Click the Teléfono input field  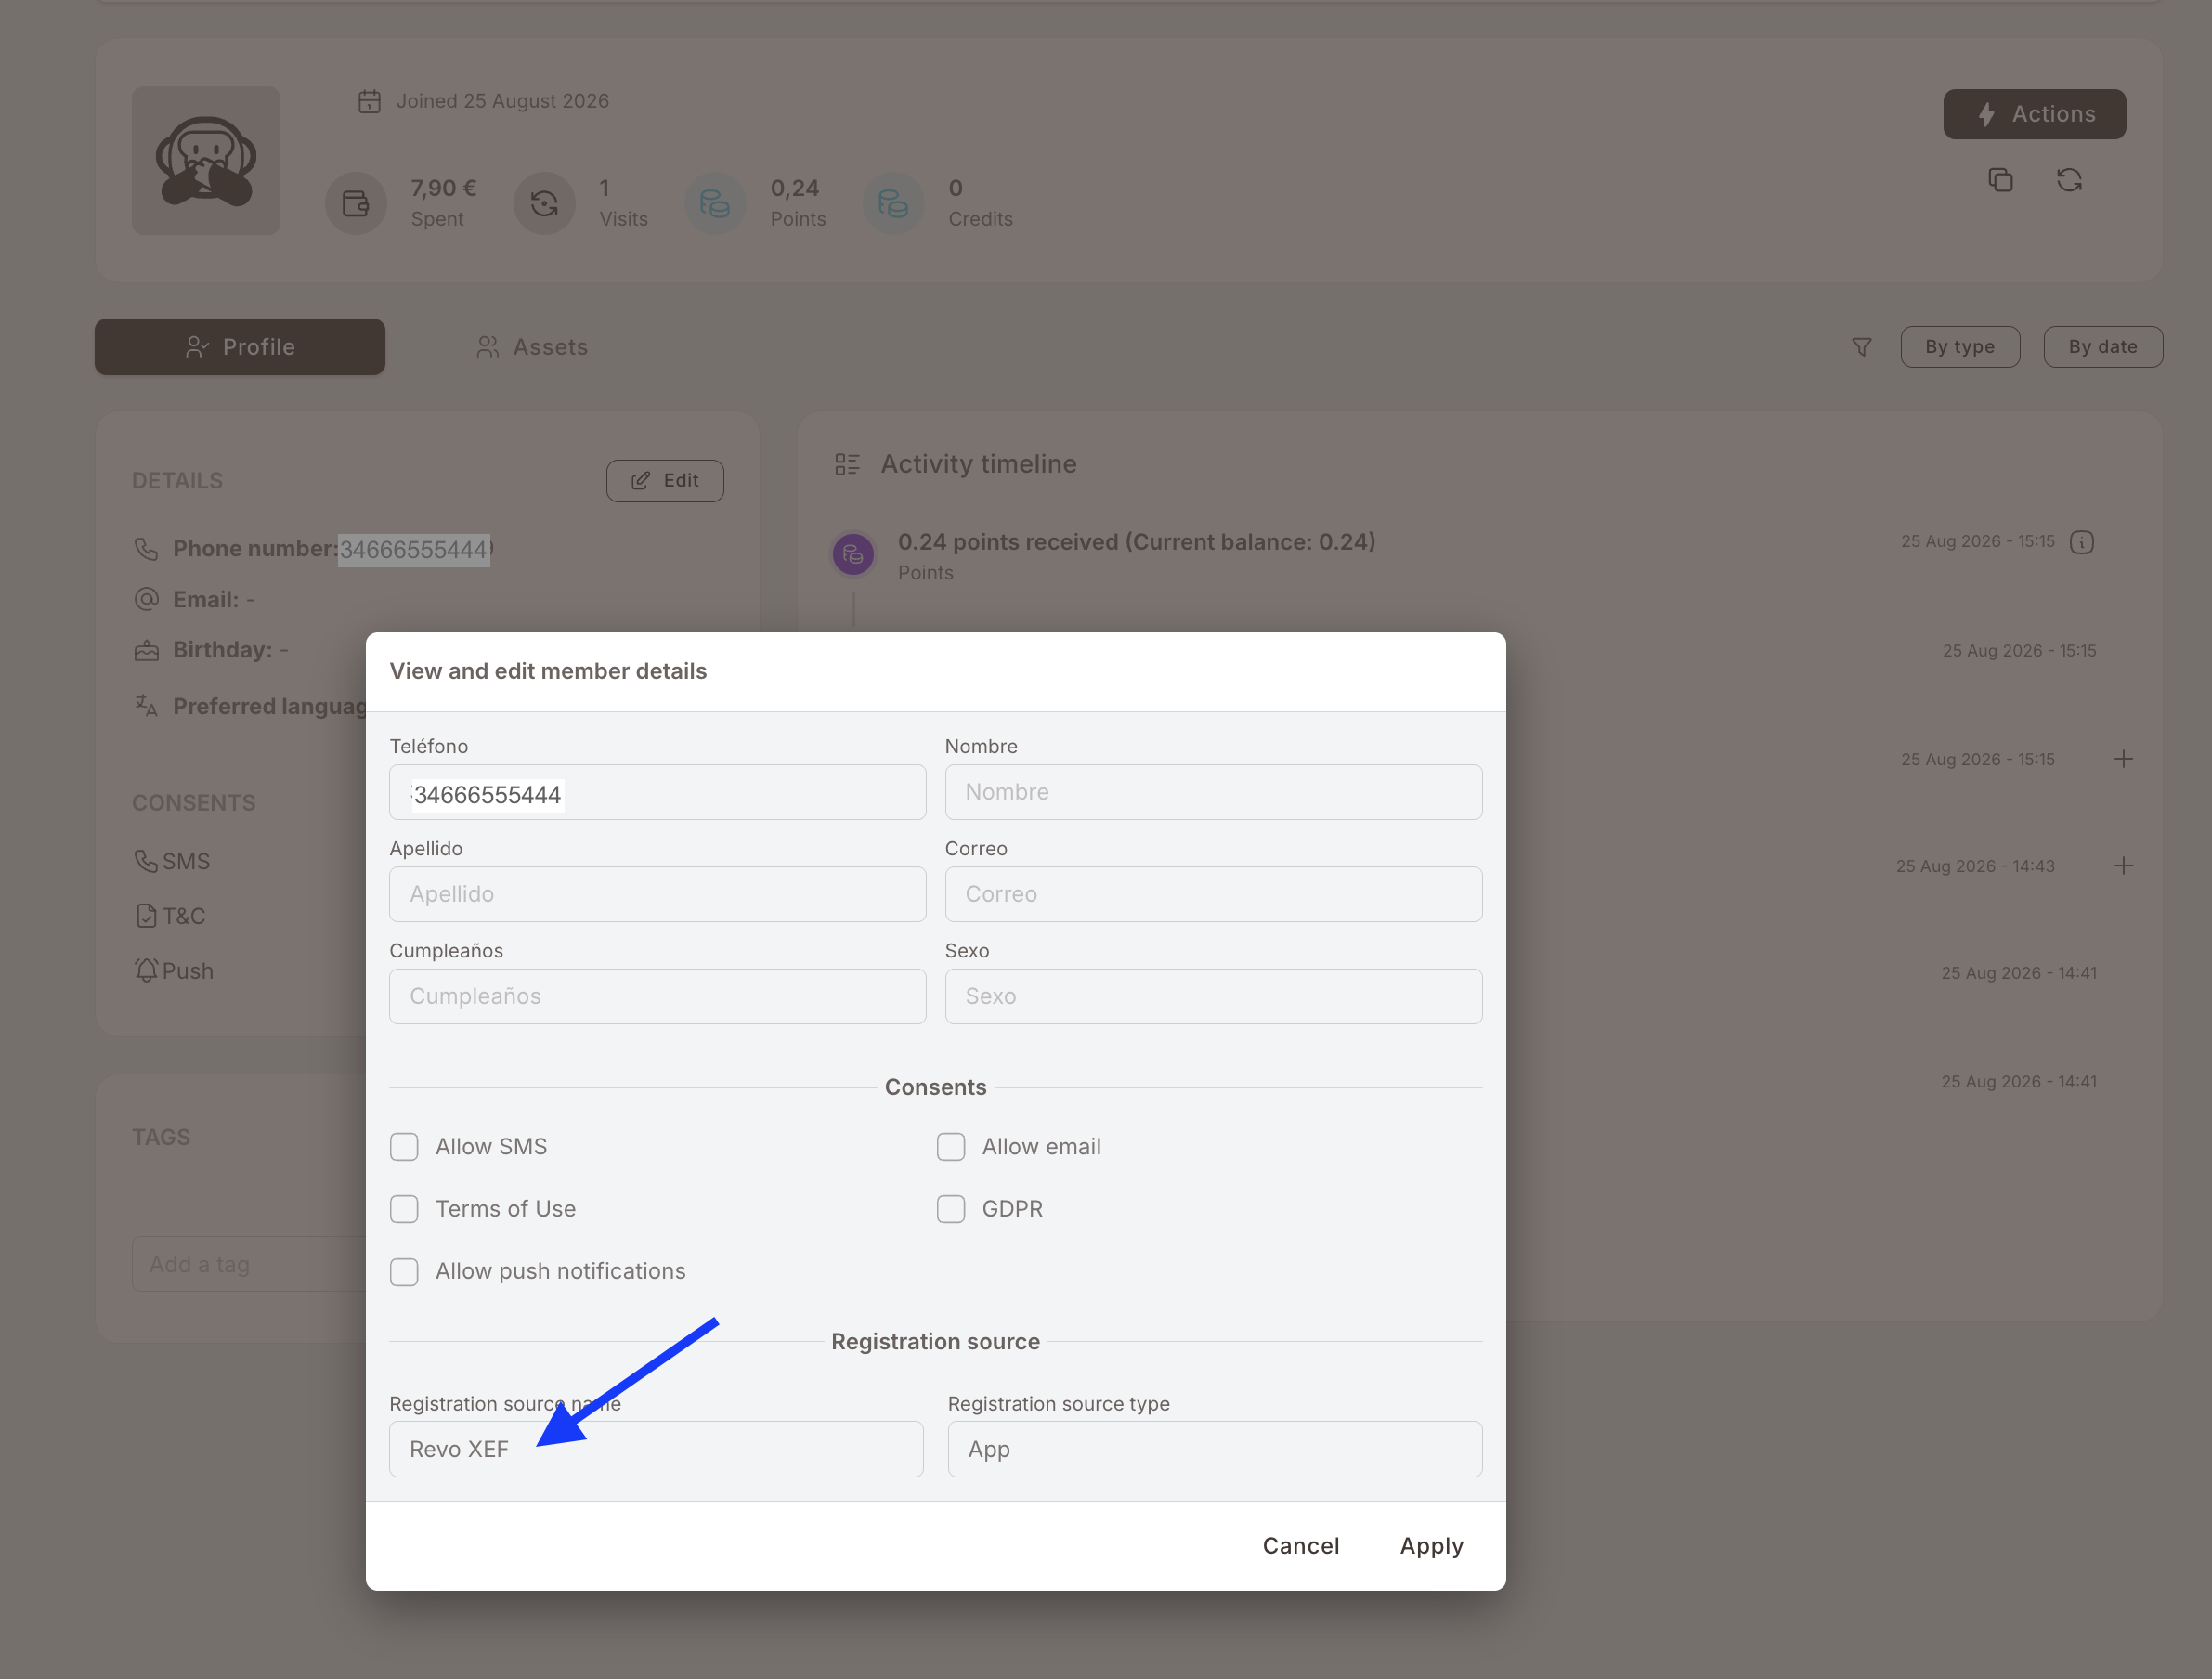658,793
